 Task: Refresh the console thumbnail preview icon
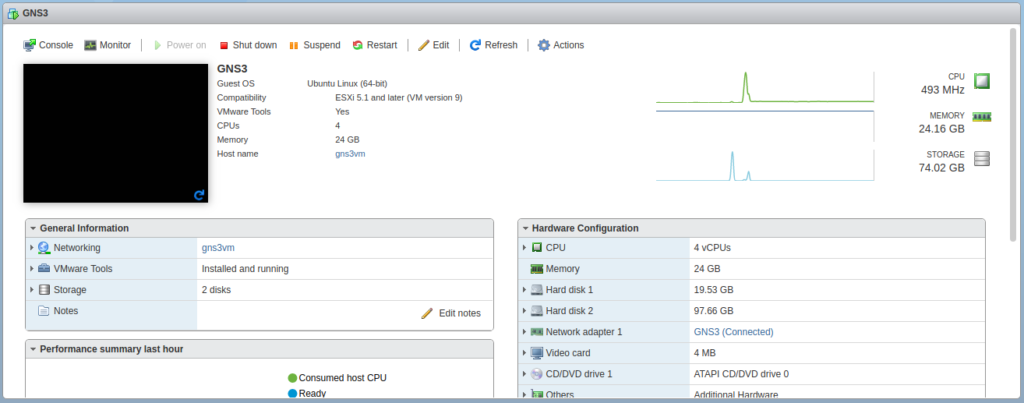pos(199,195)
